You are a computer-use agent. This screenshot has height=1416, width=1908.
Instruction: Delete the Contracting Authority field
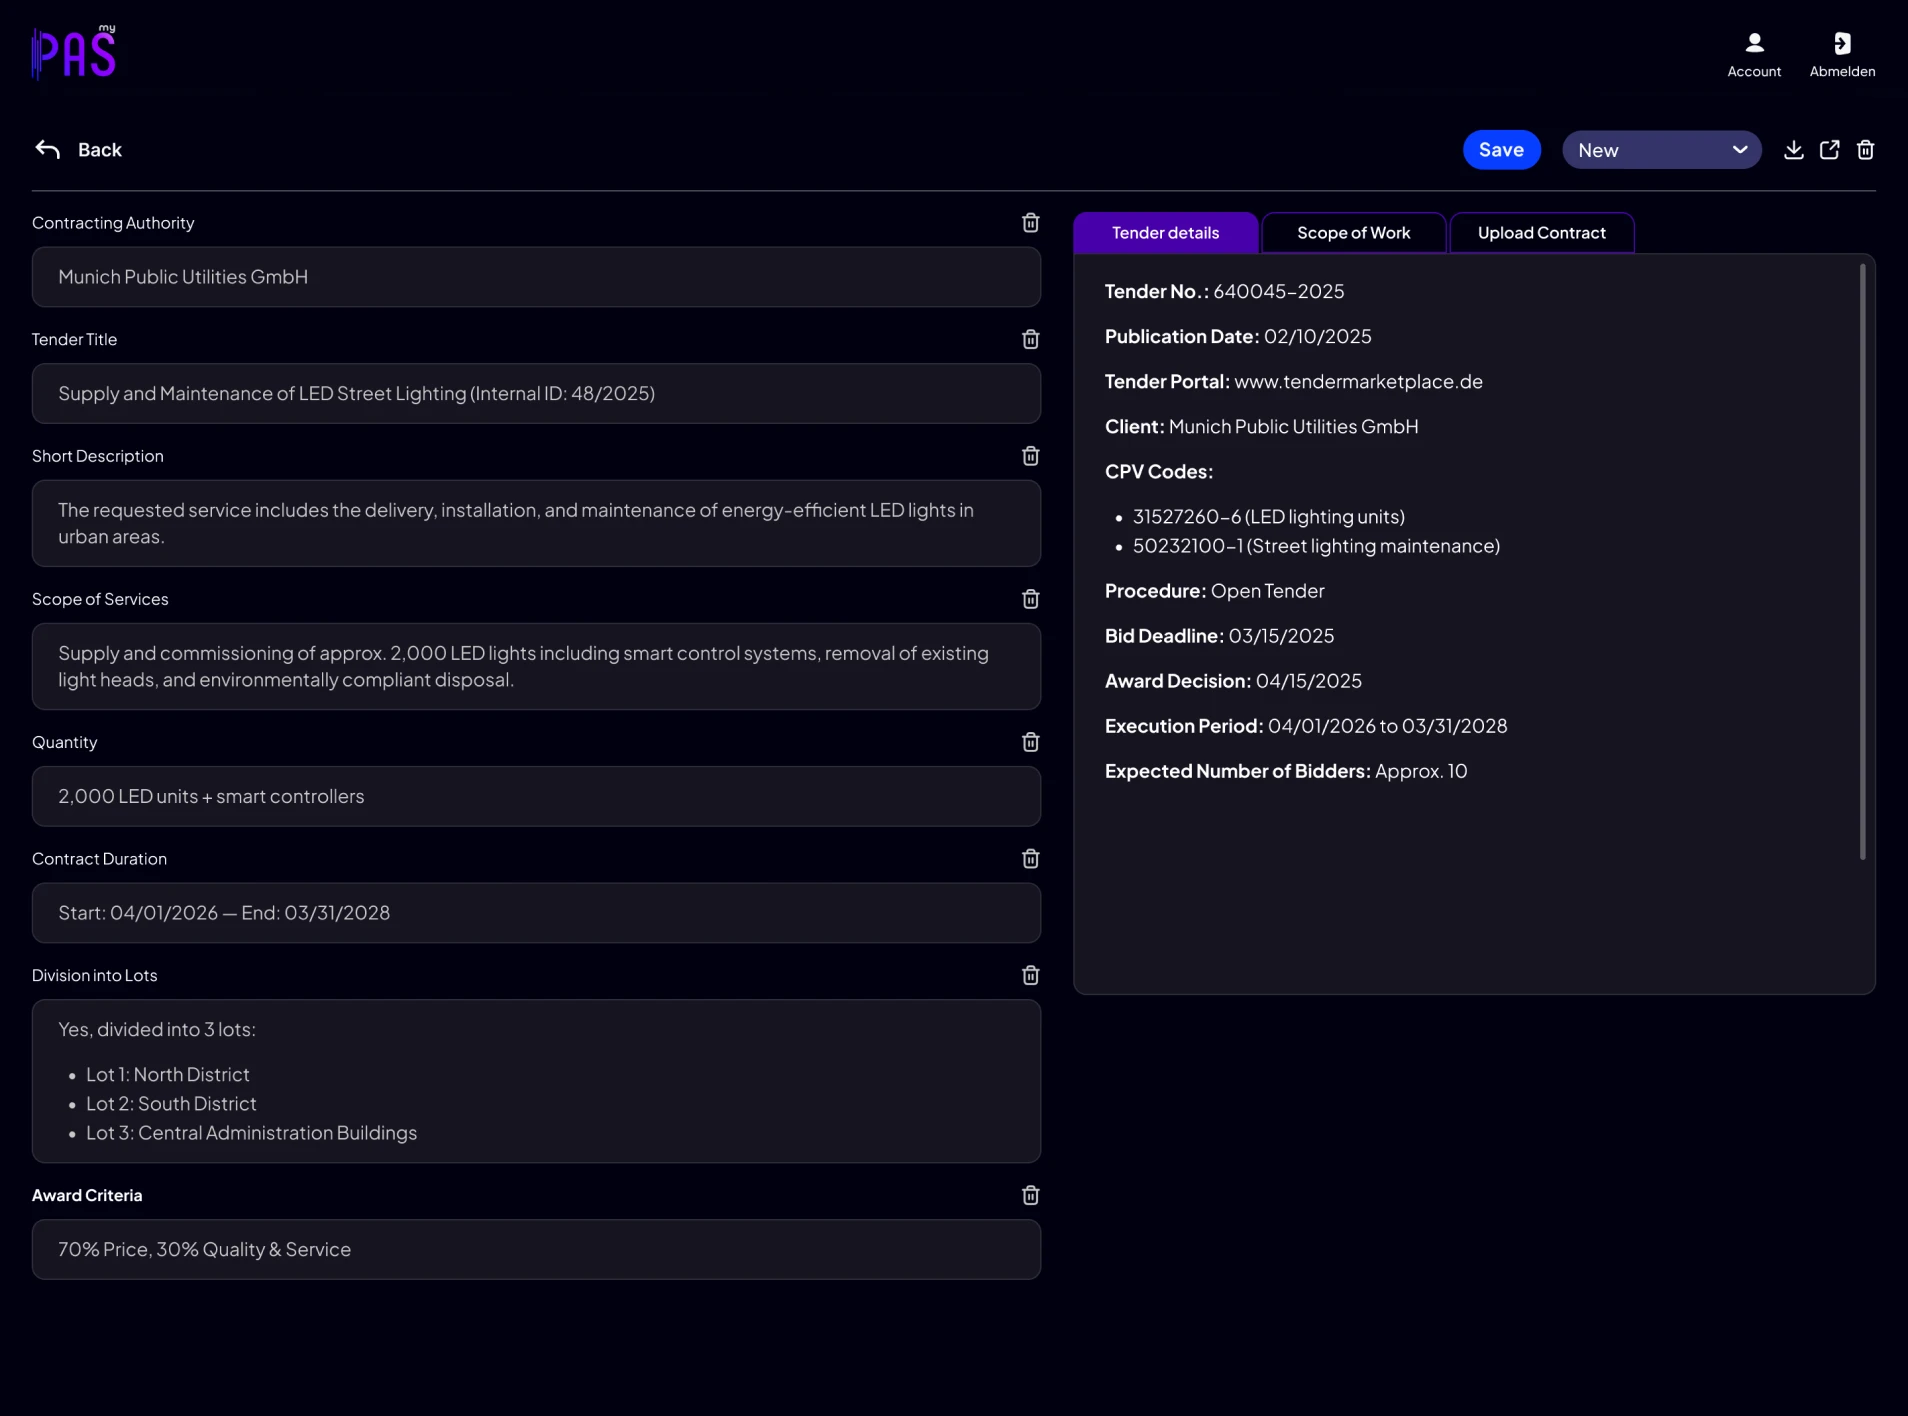1031,223
